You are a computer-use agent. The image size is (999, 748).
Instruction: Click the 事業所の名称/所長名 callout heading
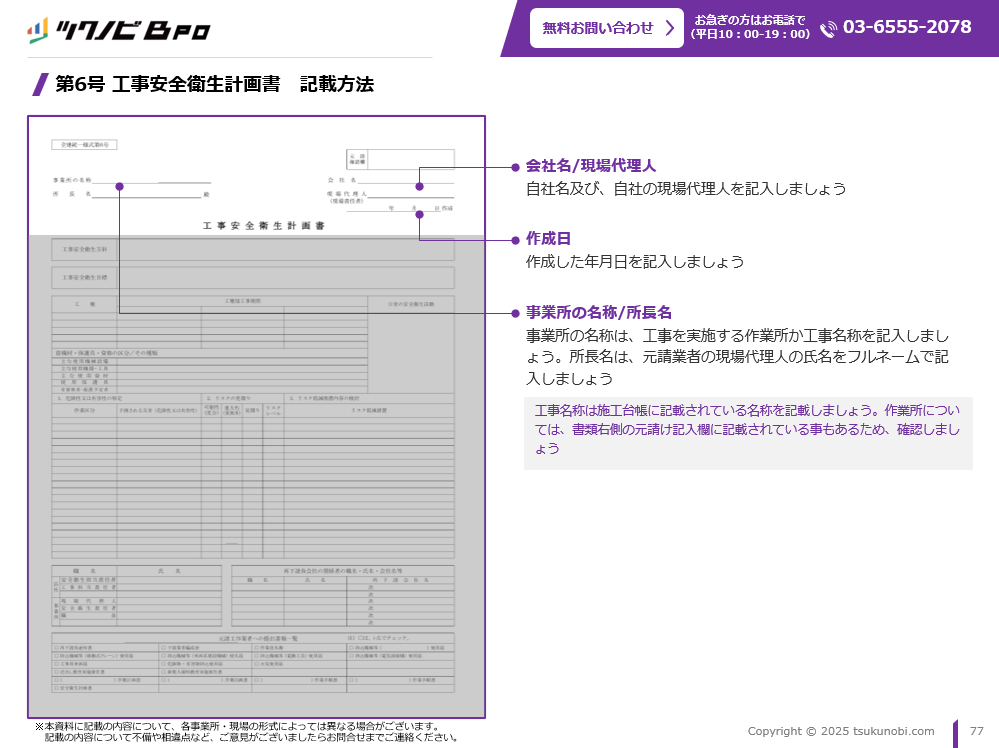point(598,313)
